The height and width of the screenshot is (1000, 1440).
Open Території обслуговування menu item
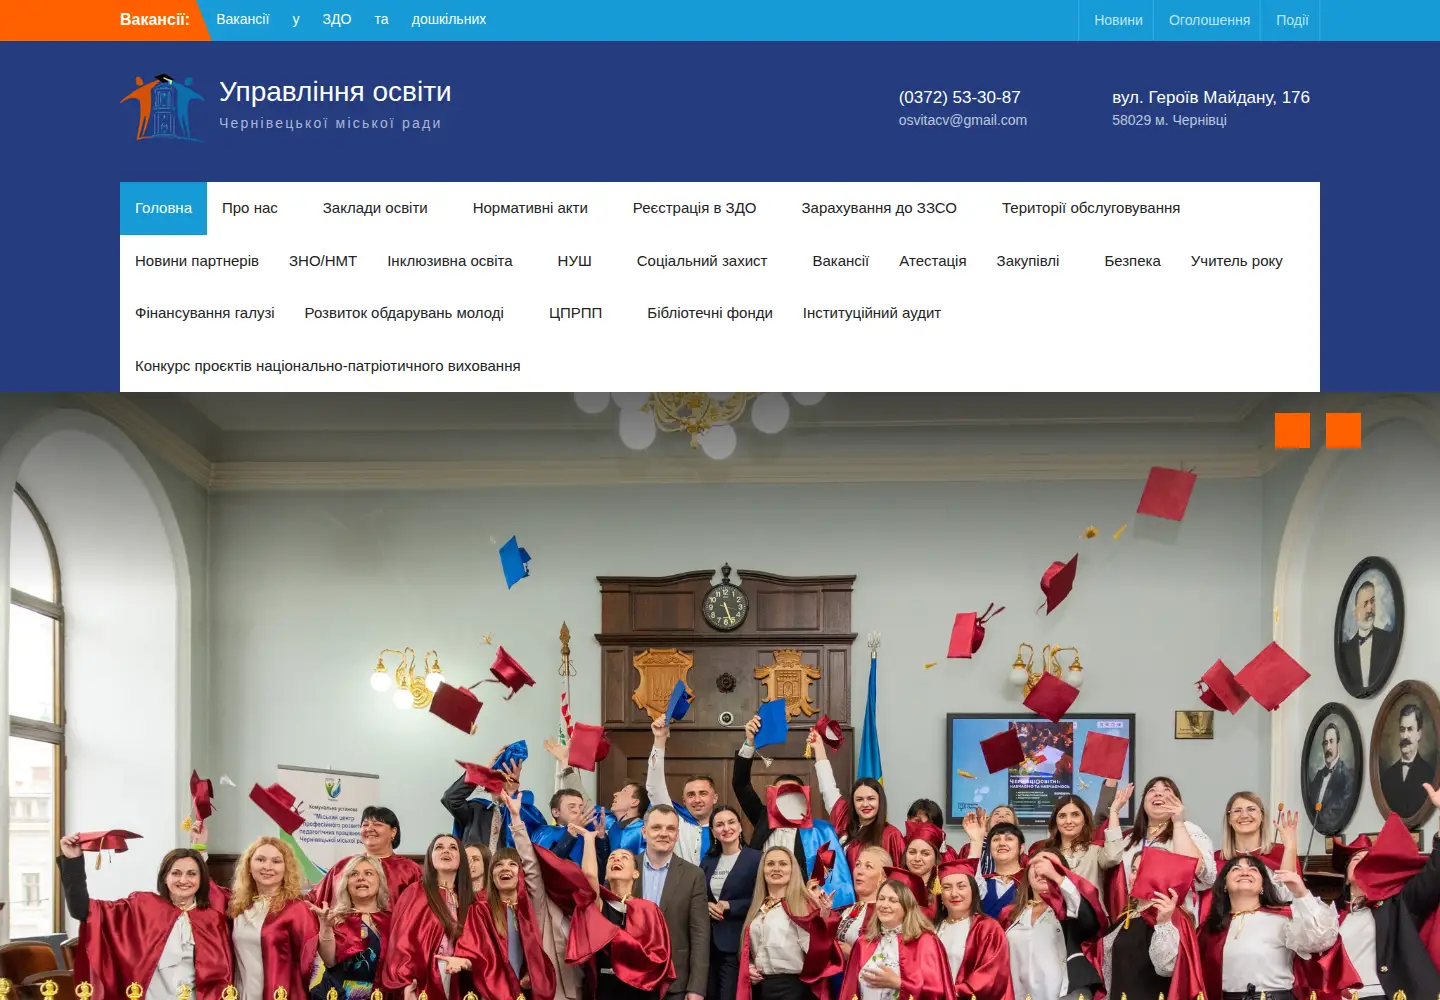click(x=1091, y=208)
